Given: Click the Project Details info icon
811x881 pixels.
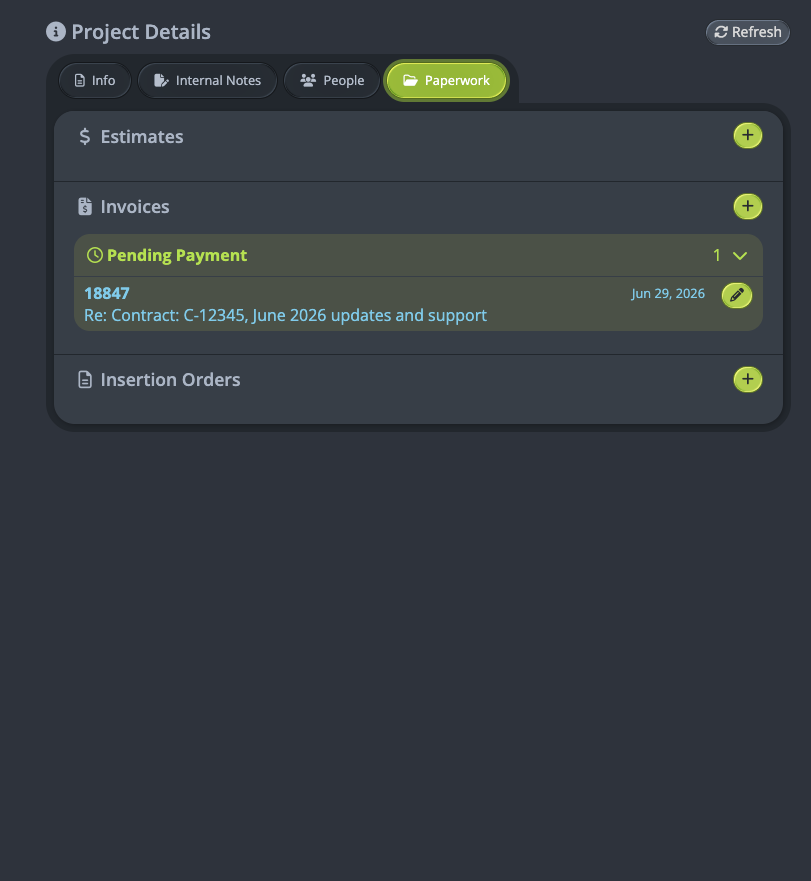Looking at the screenshot, I should point(56,31).
